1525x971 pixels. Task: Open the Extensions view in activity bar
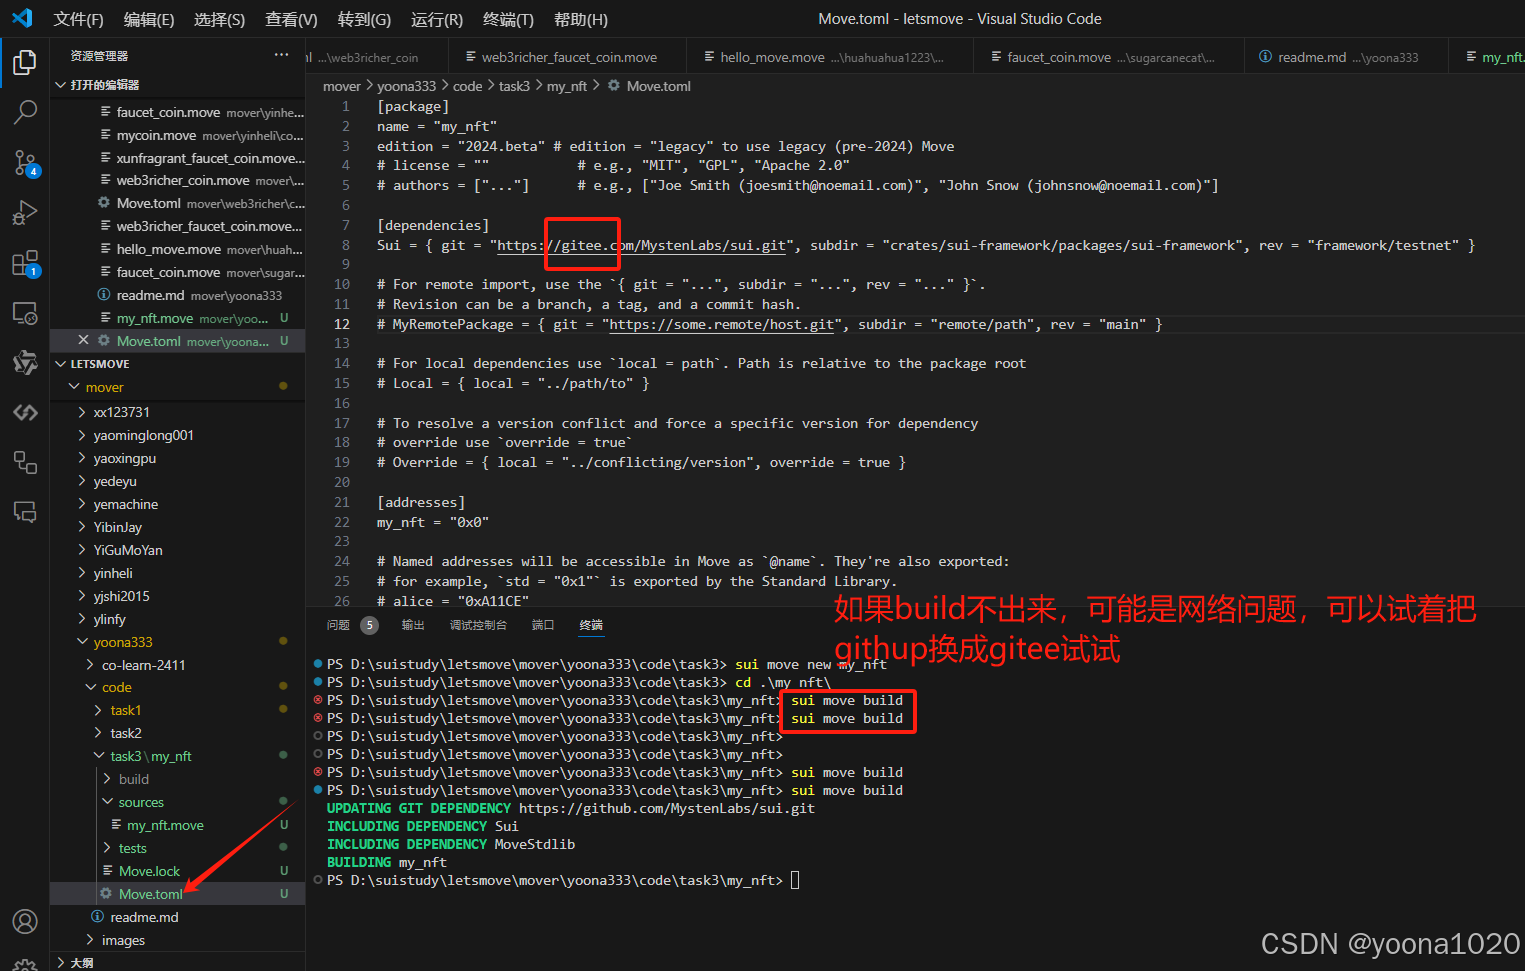[25, 264]
